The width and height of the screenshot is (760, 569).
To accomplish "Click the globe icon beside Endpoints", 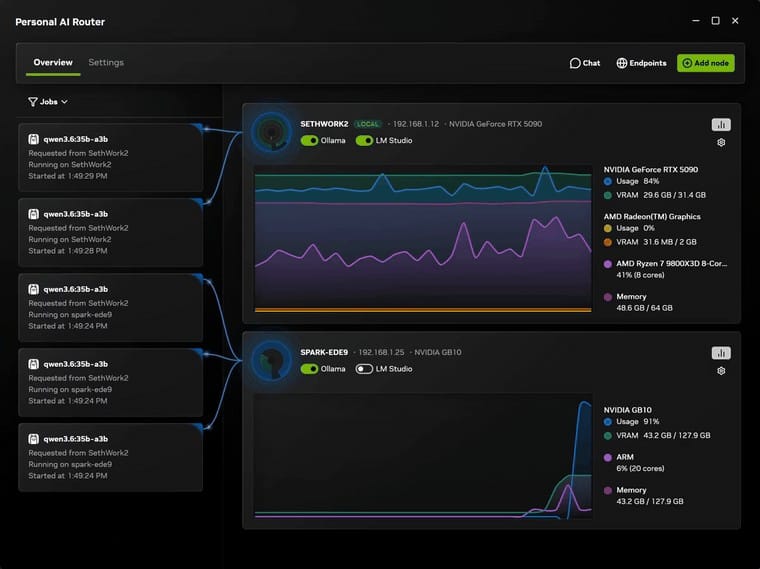I will [x=621, y=63].
